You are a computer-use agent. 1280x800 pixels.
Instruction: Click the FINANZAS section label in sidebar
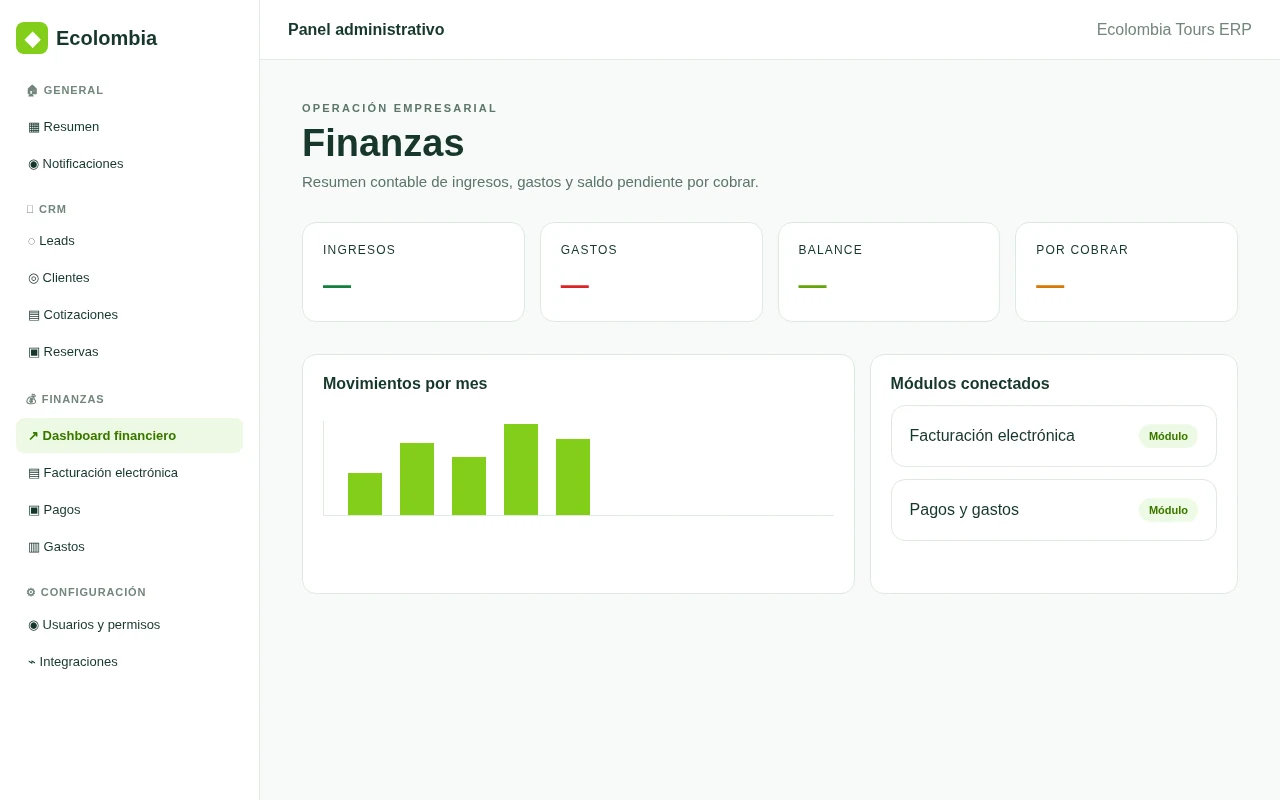click(65, 399)
